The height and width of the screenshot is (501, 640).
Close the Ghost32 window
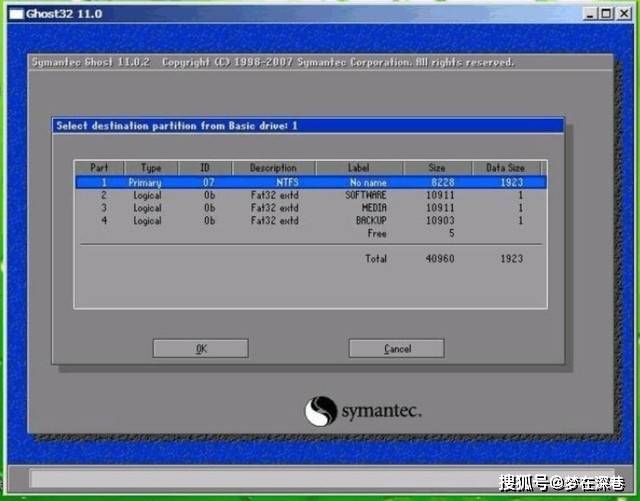pyautogui.click(x=624, y=14)
